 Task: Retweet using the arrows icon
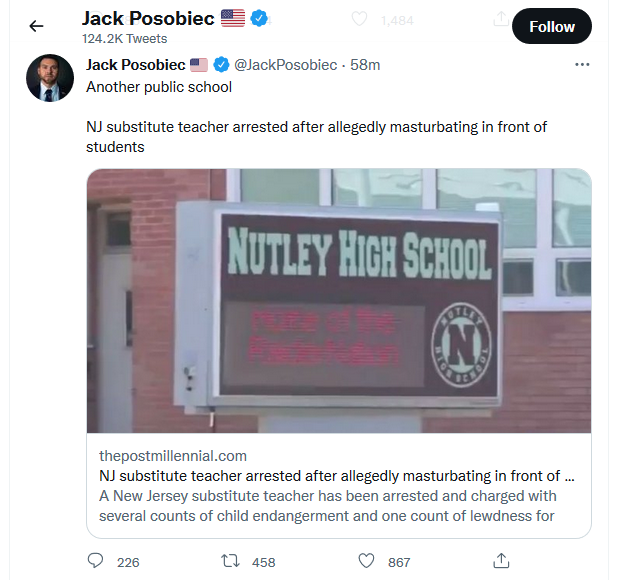pos(230,561)
